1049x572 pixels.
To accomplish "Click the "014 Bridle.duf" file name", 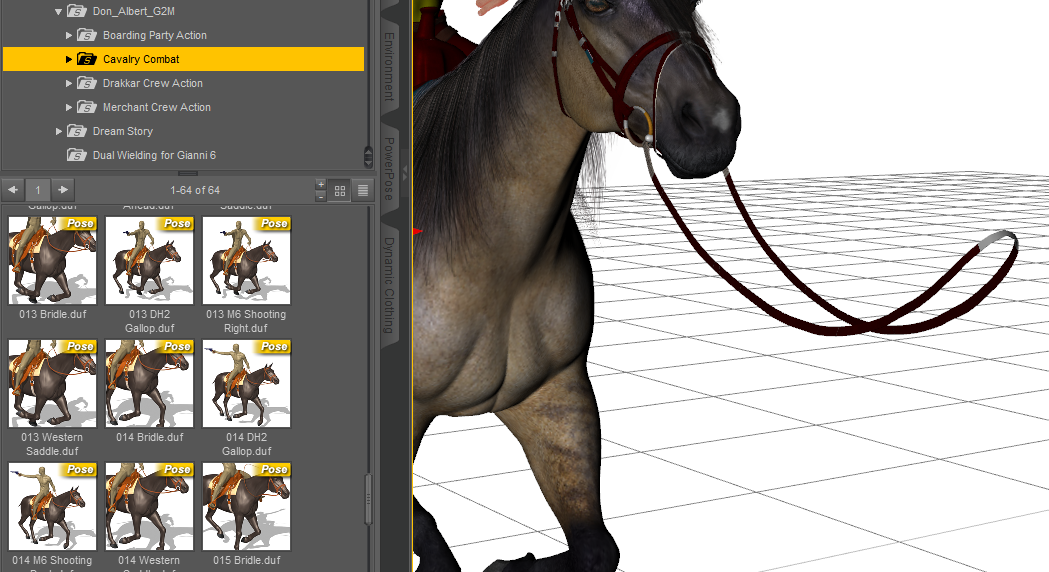I will [x=150, y=438].
